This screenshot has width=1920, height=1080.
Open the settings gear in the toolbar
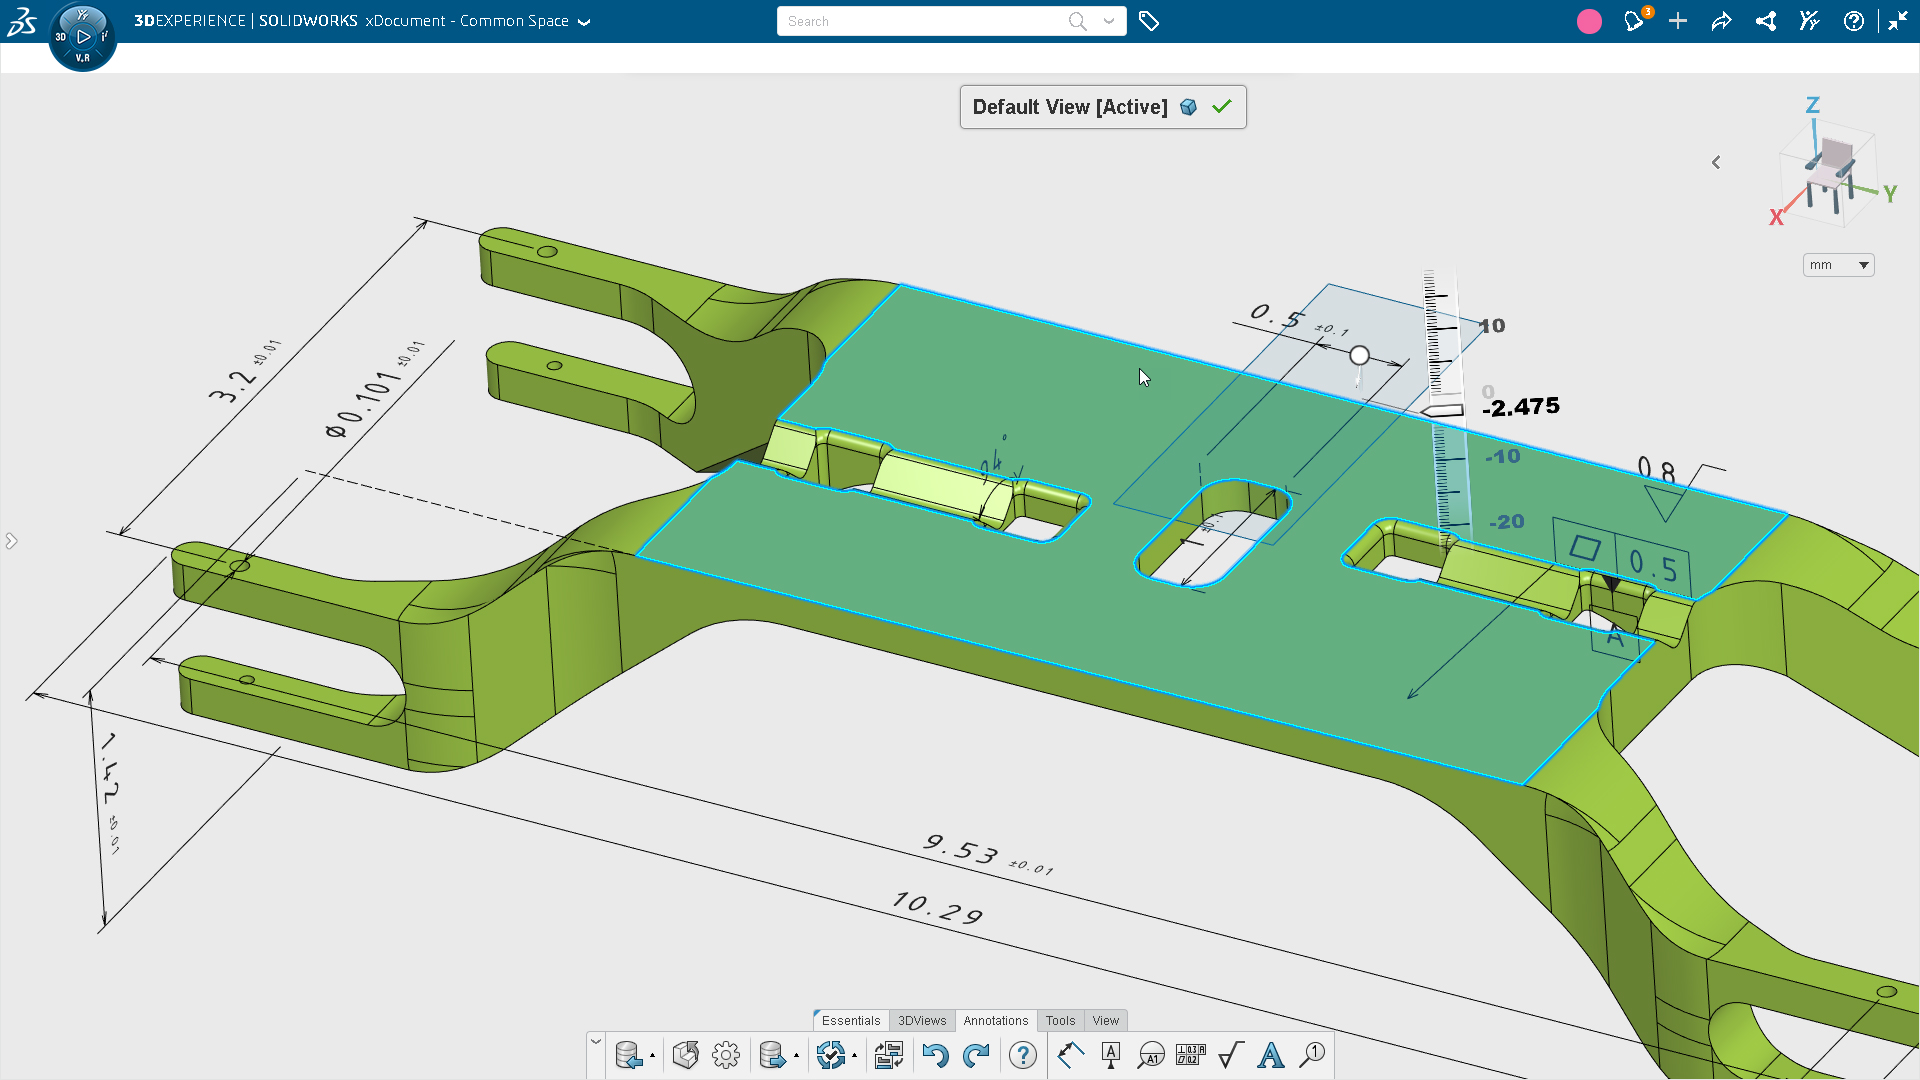click(x=726, y=1055)
